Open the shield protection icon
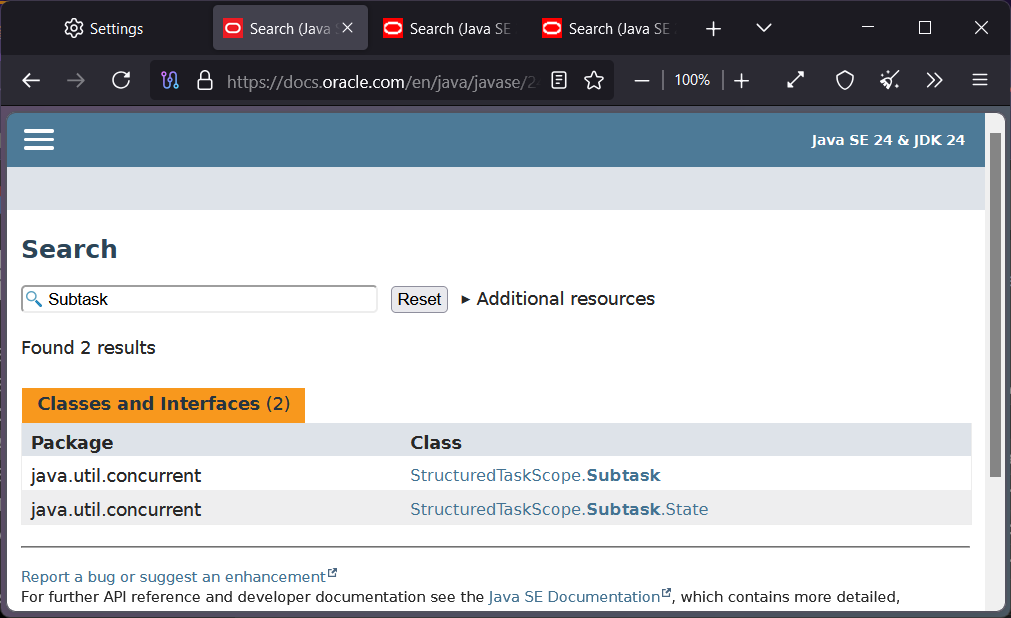Viewport: 1011px width, 618px height. [845, 80]
